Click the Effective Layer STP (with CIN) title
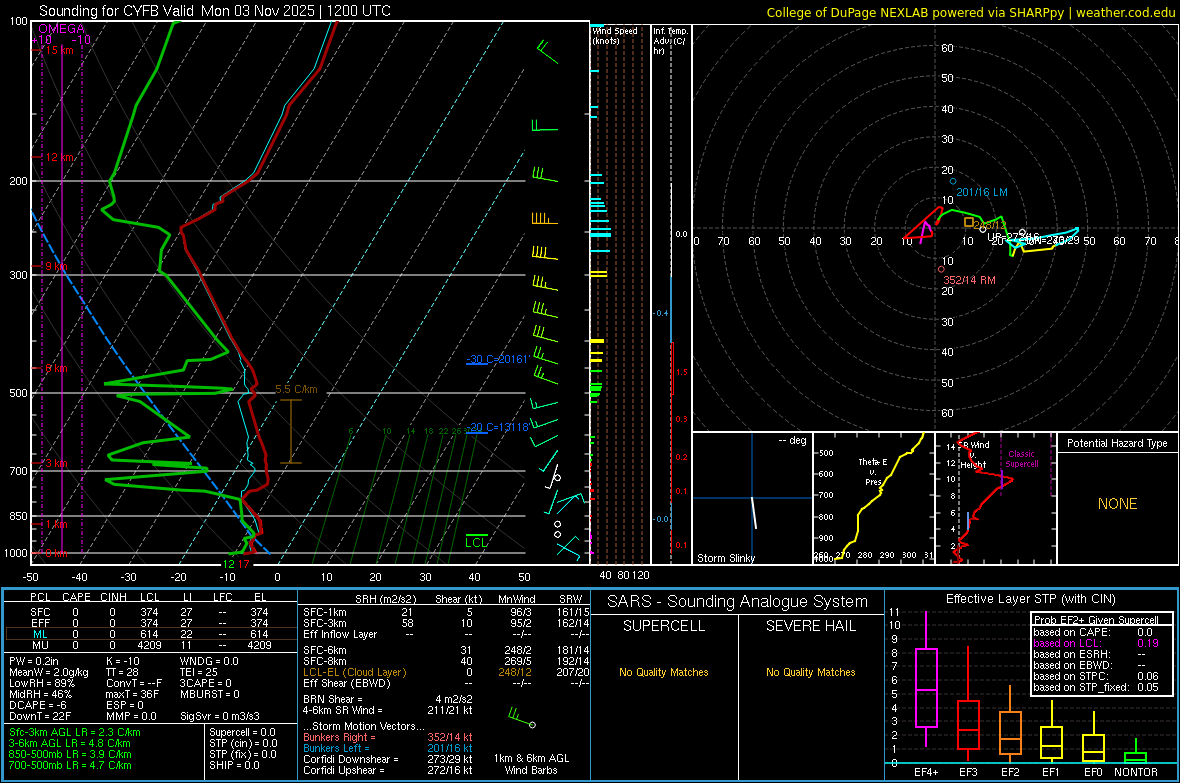Image resolution: width=1180 pixels, height=783 pixels. point(1031,599)
